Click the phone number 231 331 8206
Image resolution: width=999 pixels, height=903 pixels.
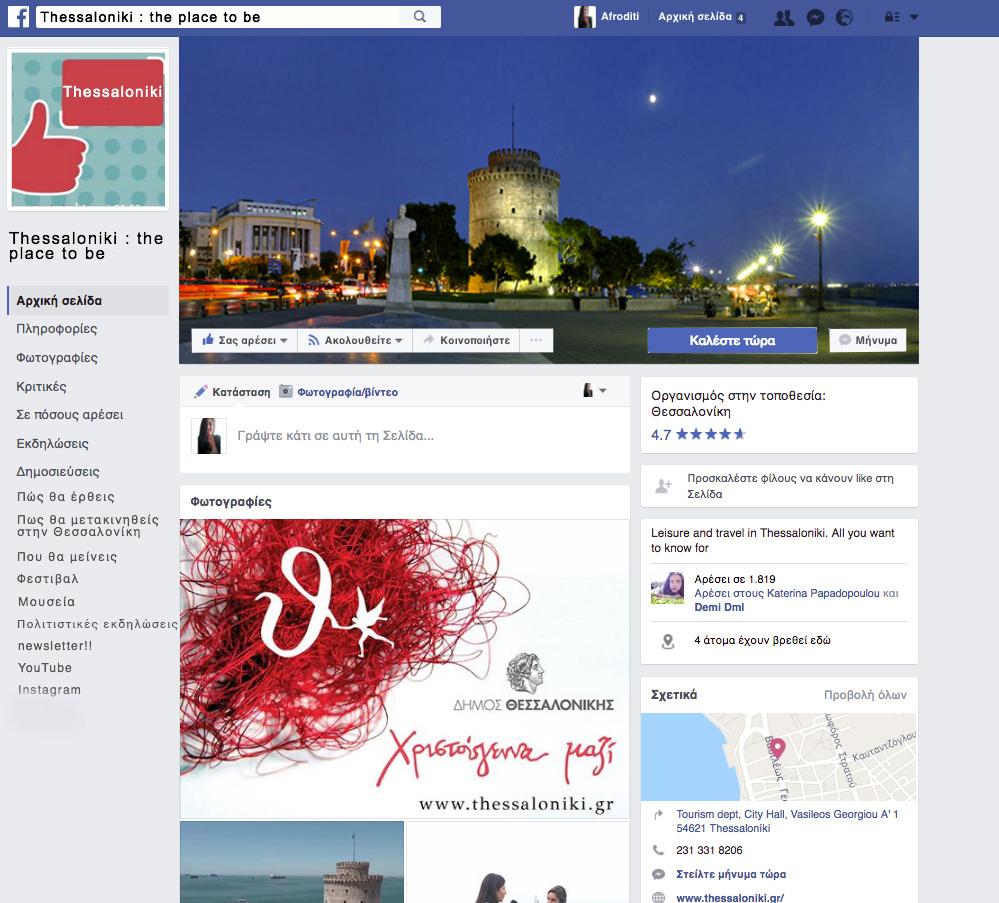pyautogui.click(x=709, y=850)
